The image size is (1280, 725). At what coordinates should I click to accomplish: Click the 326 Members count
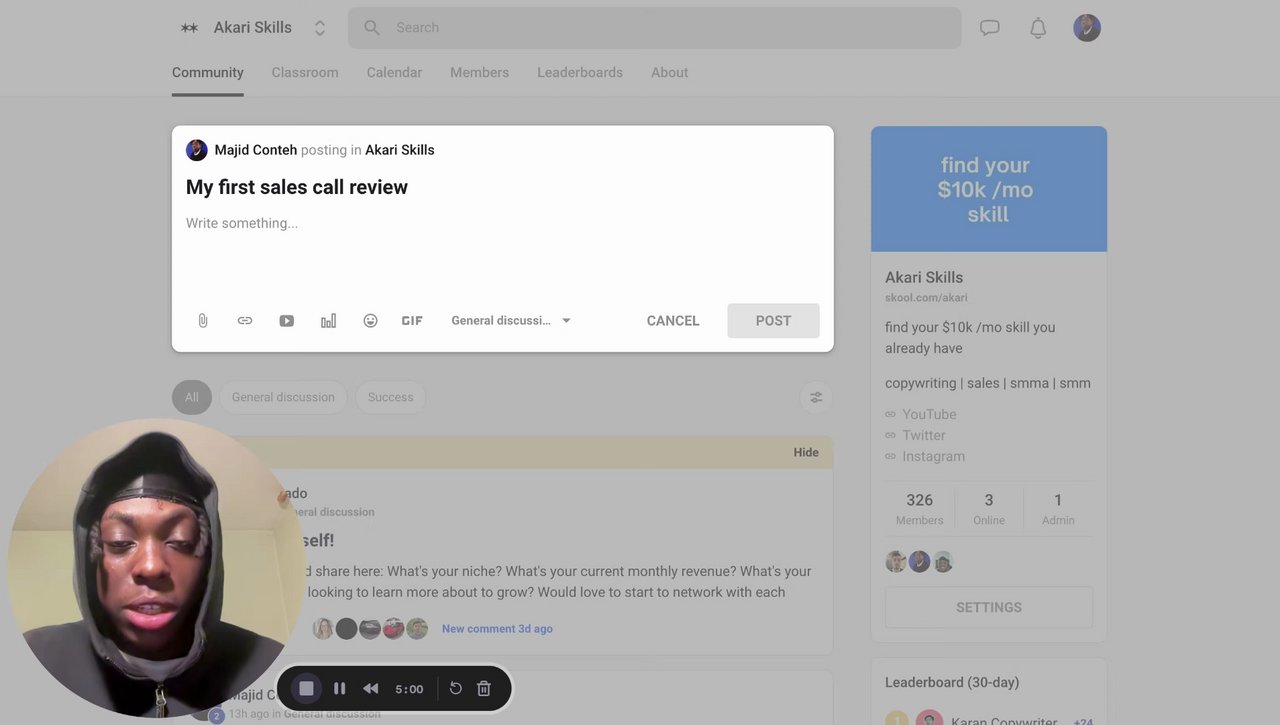(919, 508)
